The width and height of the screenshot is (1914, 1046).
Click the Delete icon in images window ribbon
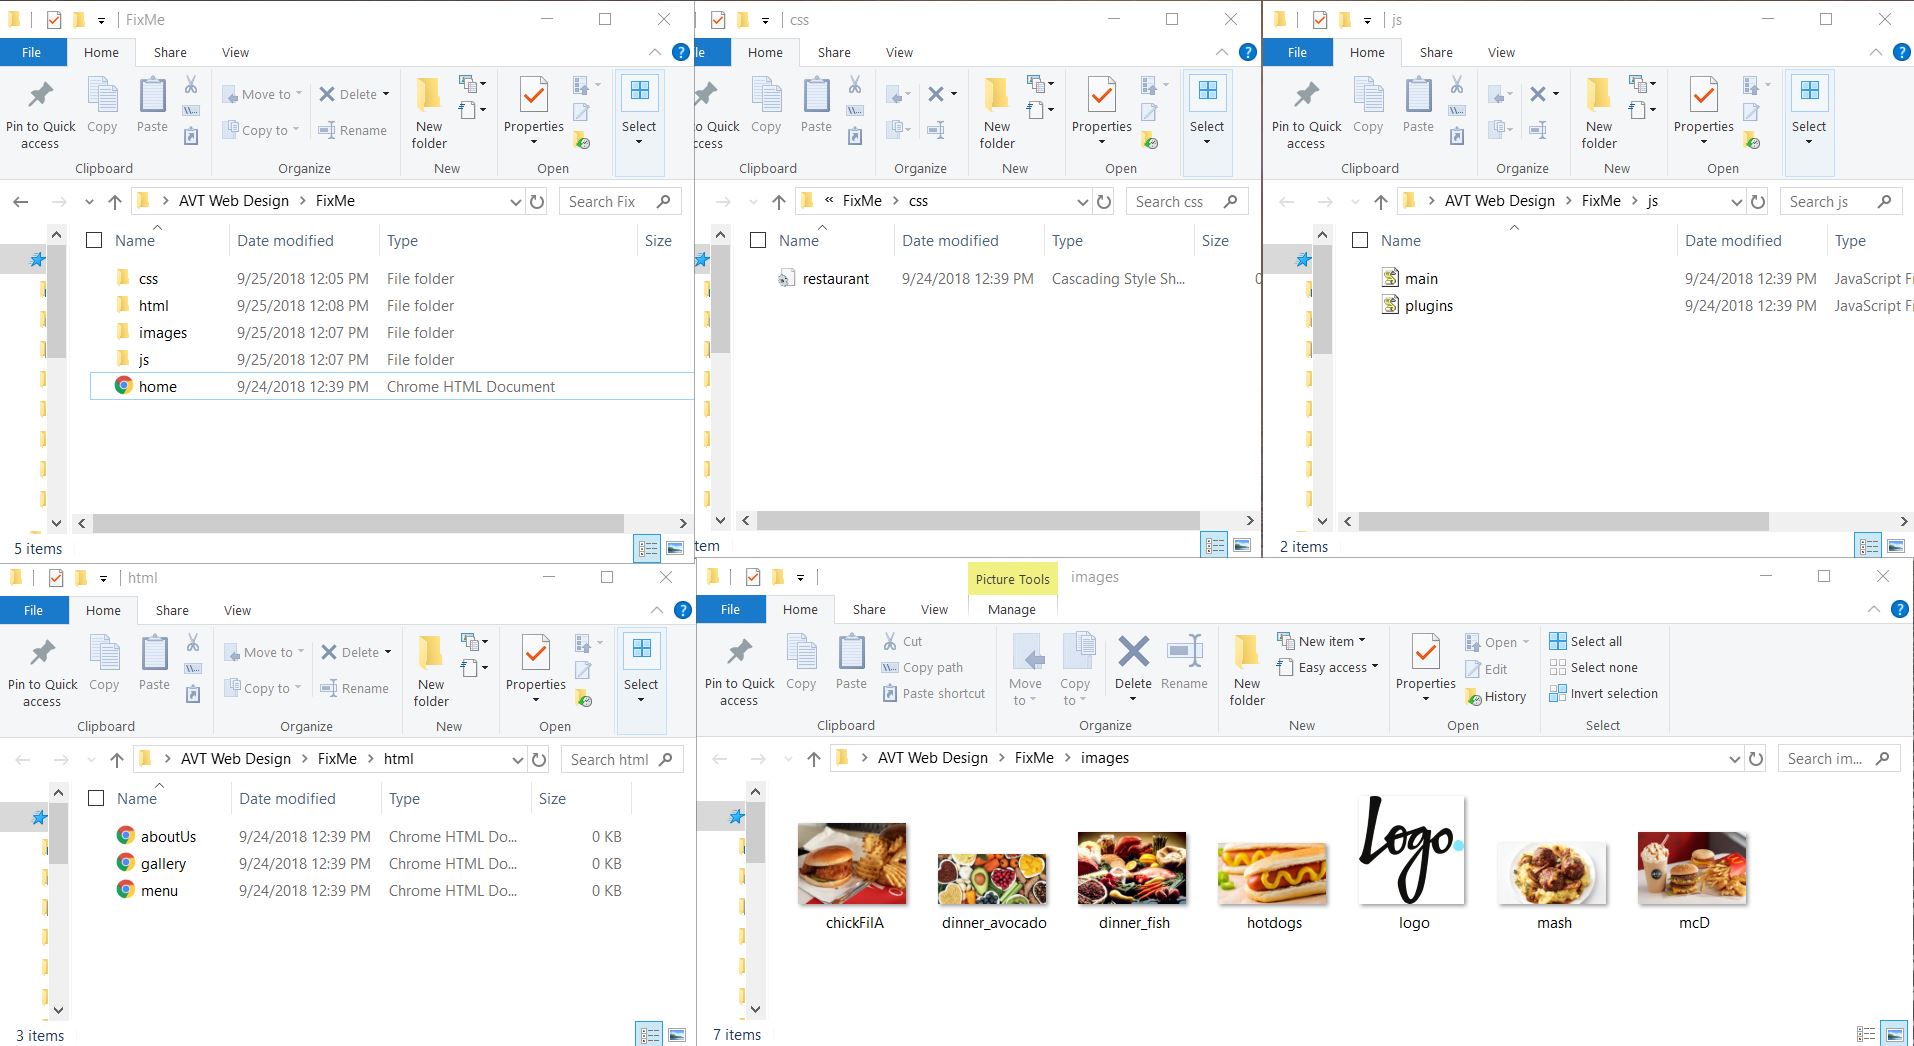pos(1133,652)
